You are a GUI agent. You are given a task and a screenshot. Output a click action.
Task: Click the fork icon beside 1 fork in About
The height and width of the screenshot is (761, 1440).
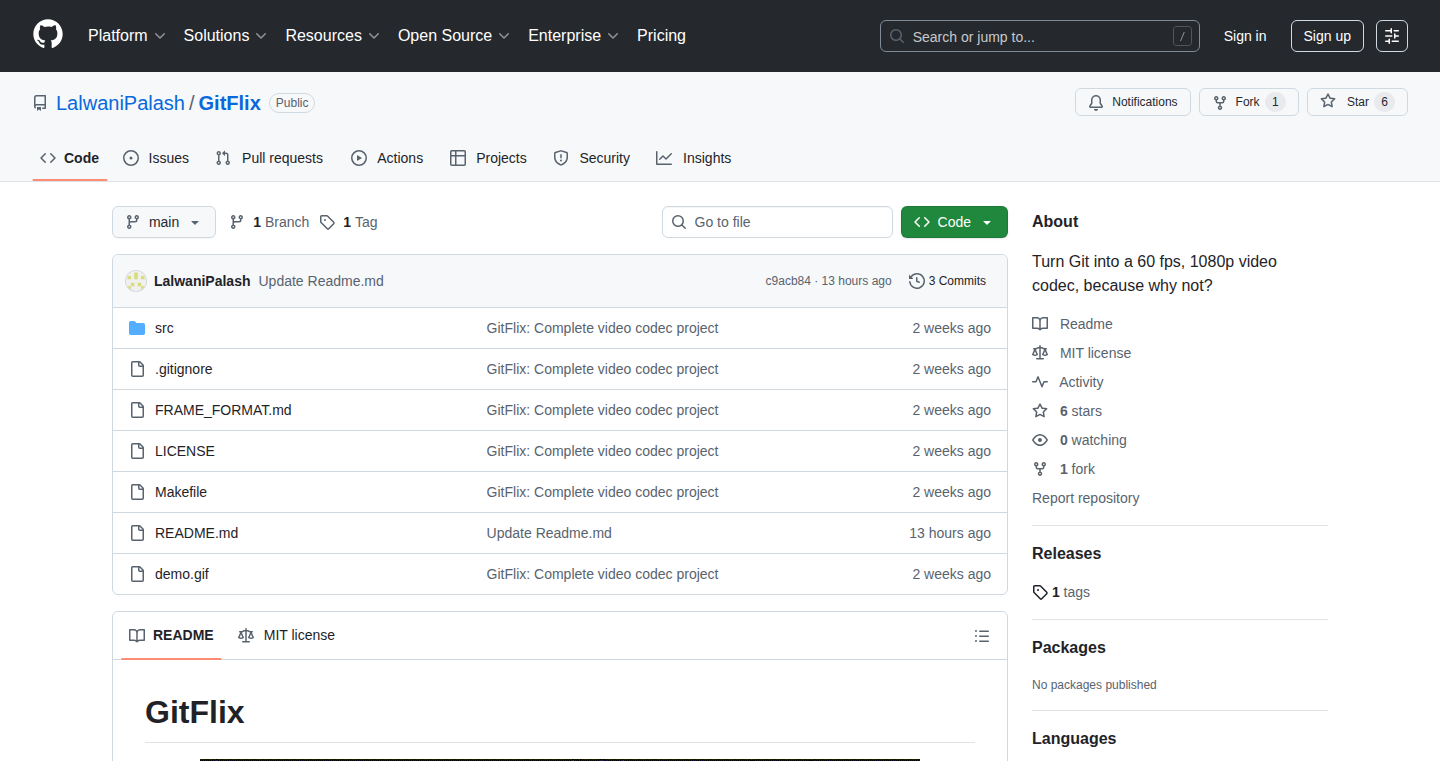click(1040, 469)
